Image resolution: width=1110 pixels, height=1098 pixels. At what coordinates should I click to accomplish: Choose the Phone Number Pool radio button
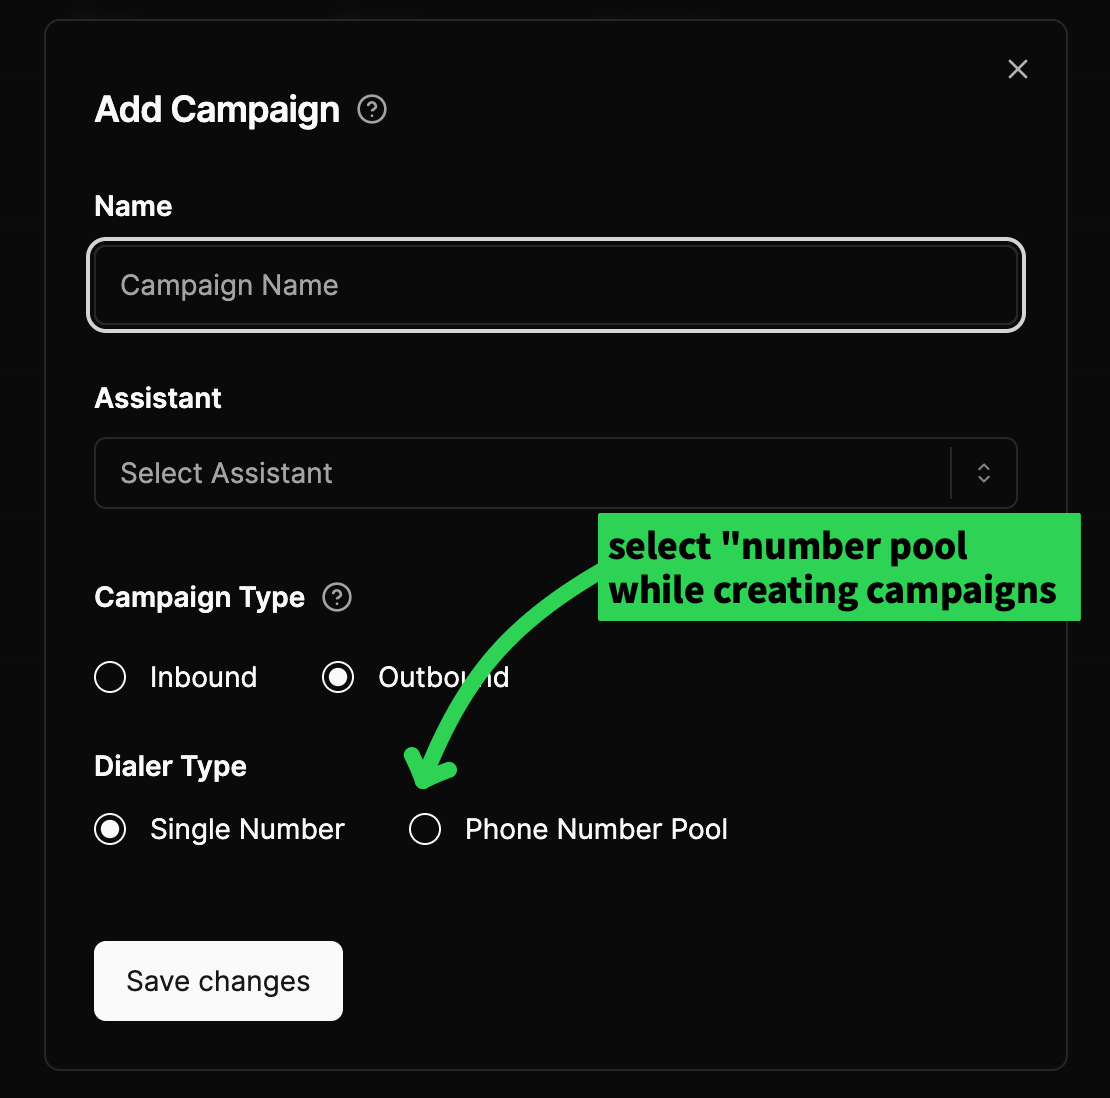click(425, 829)
